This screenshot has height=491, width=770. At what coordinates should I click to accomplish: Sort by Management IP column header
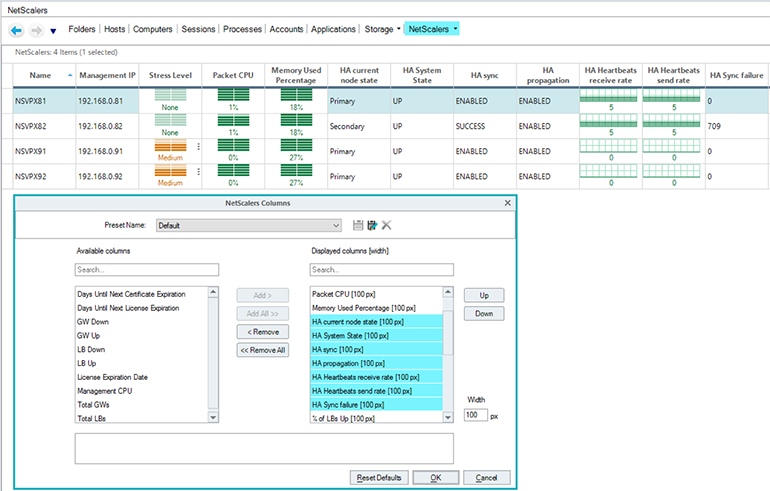coord(107,75)
